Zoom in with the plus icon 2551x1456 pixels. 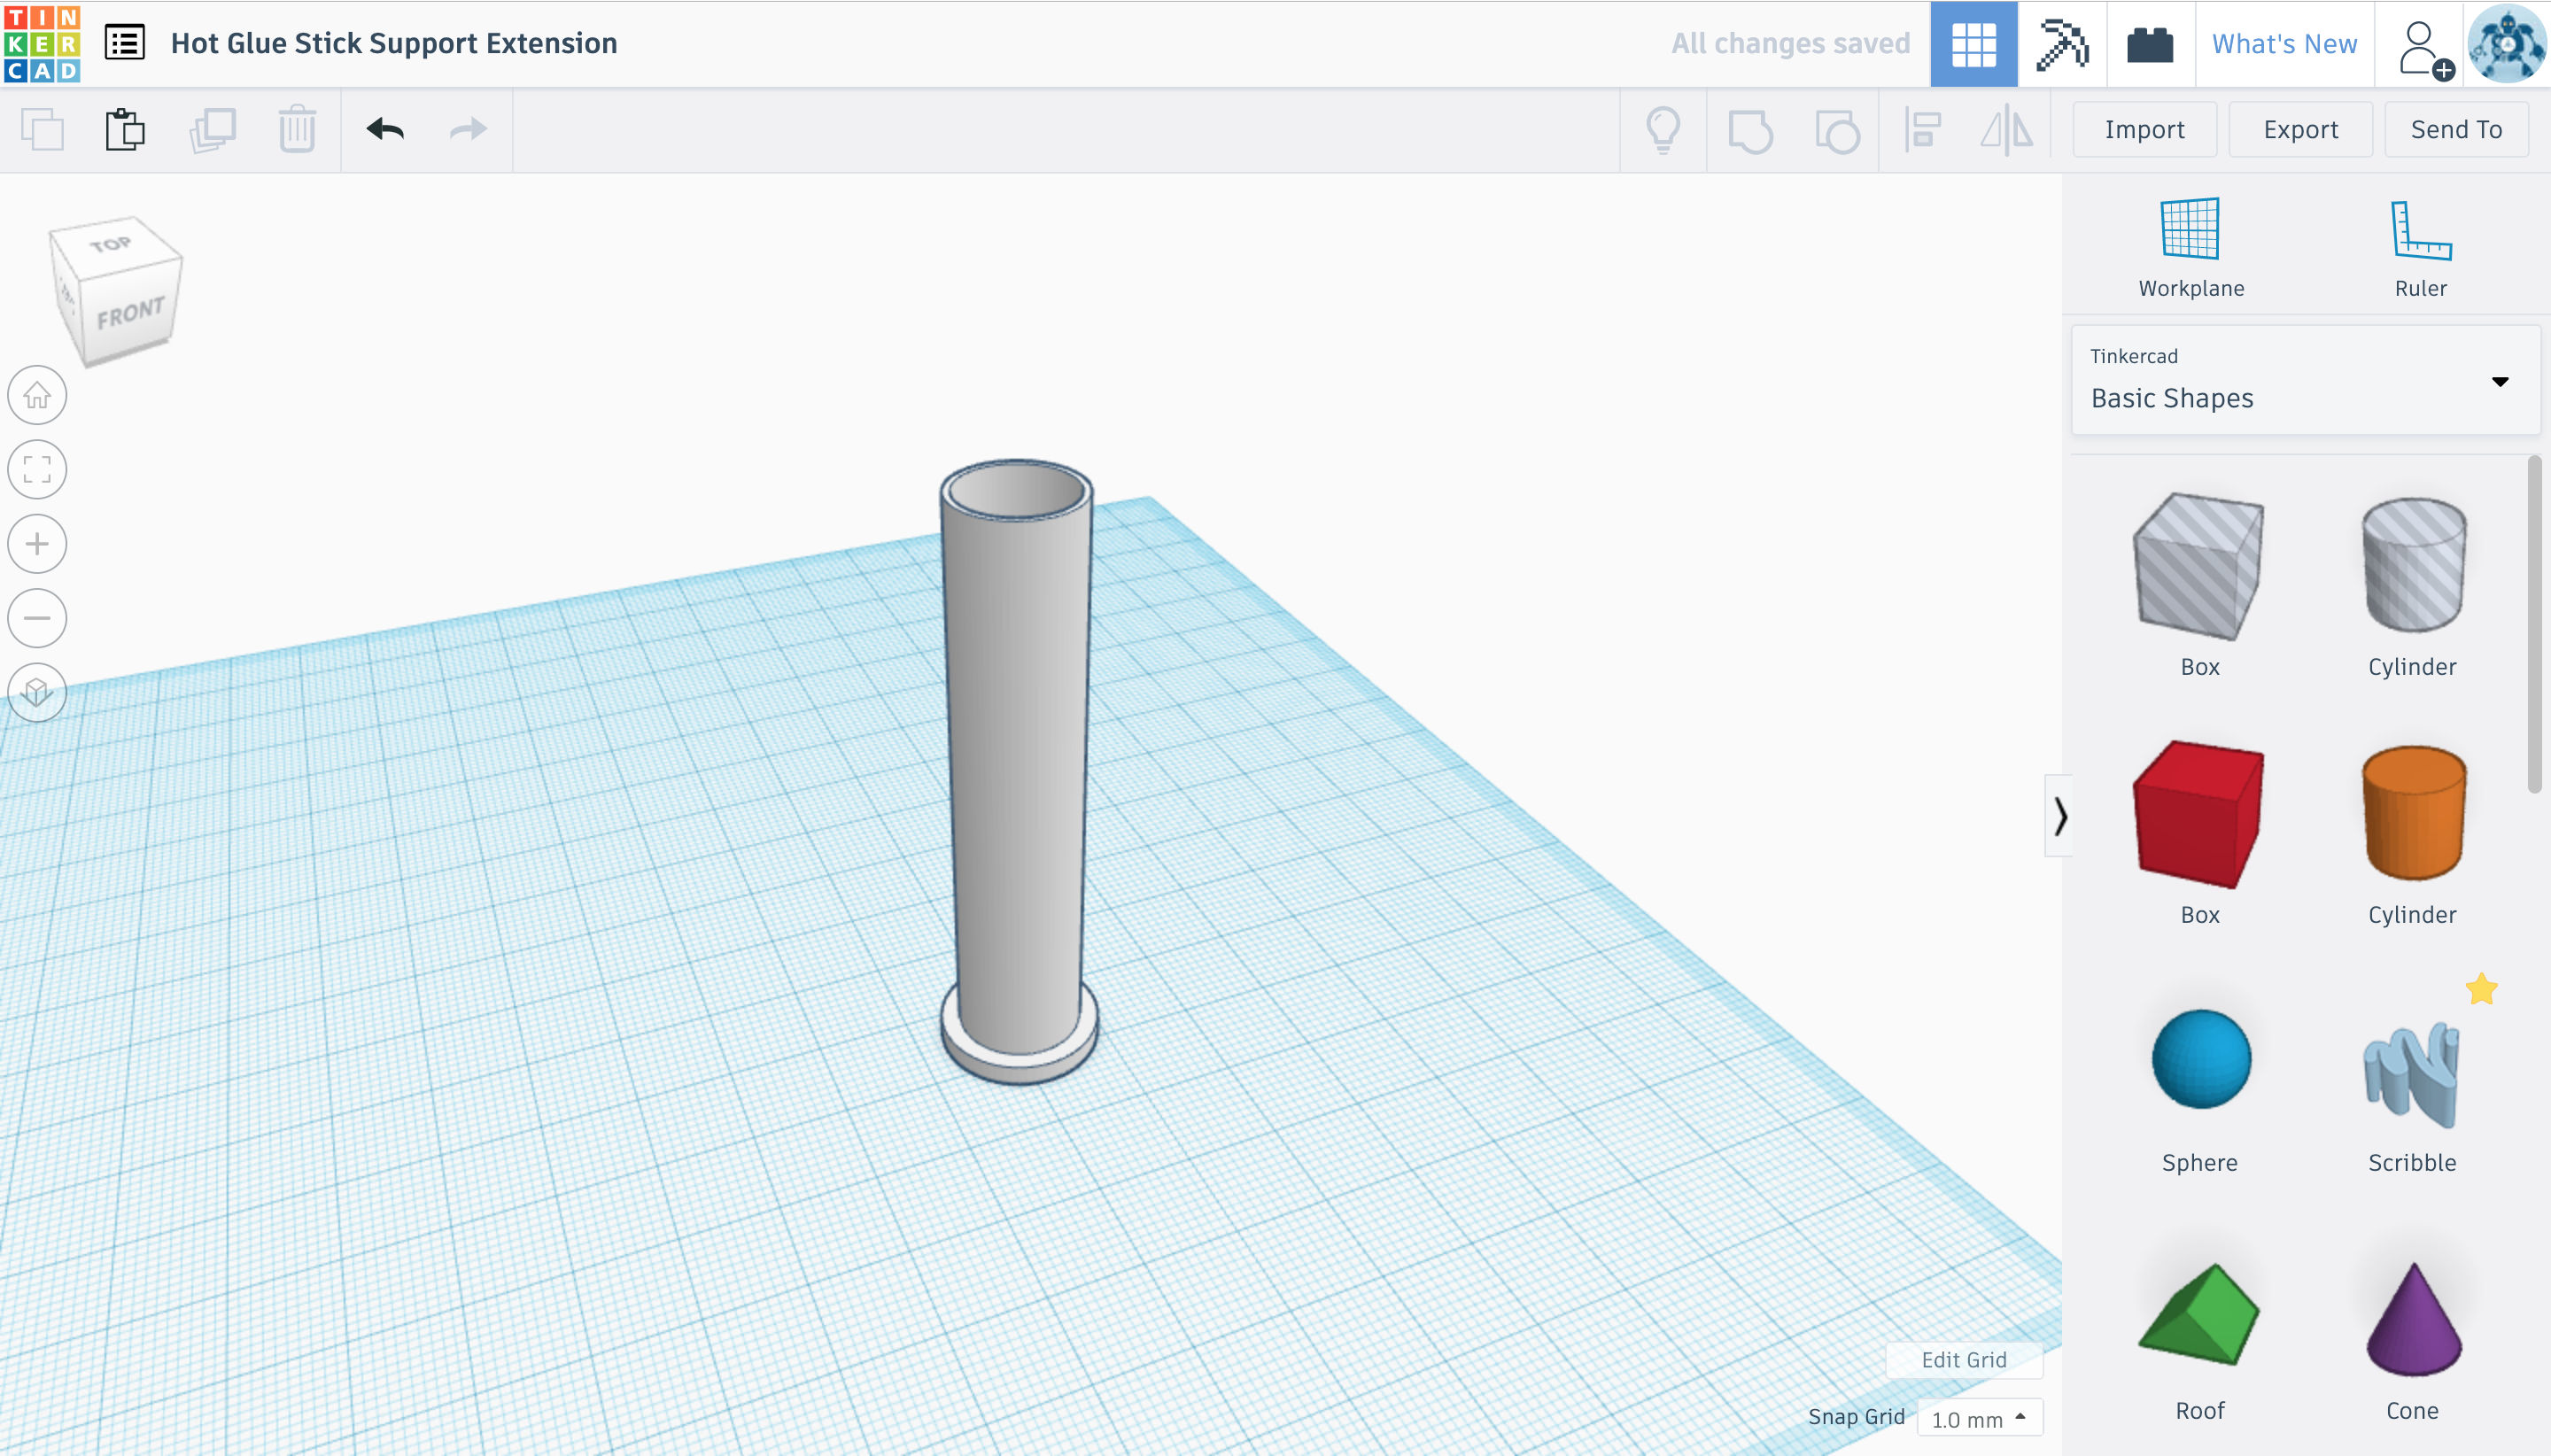37,544
